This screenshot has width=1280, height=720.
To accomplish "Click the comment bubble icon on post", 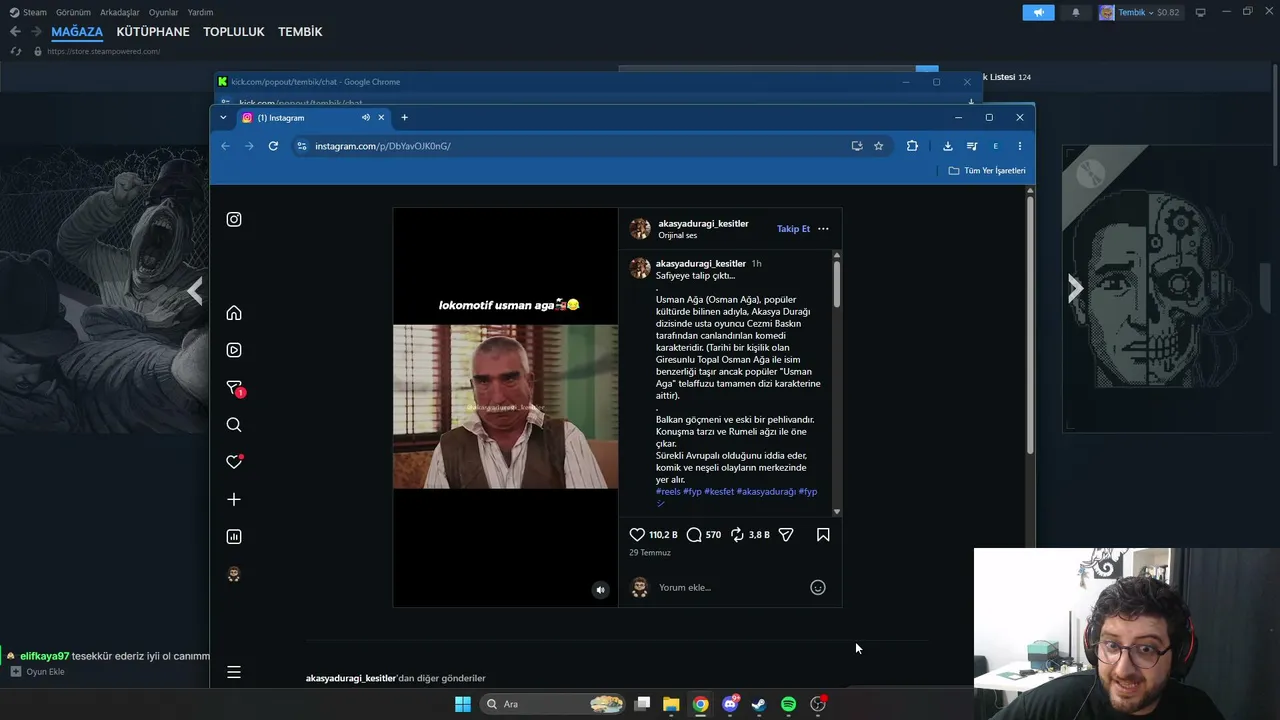I will [694, 535].
